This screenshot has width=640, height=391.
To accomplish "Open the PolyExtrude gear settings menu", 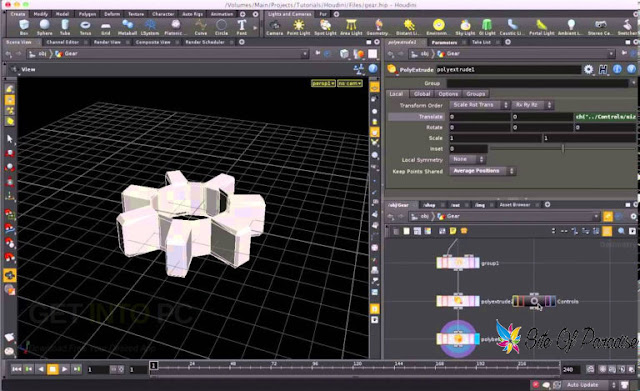I will (x=588, y=70).
